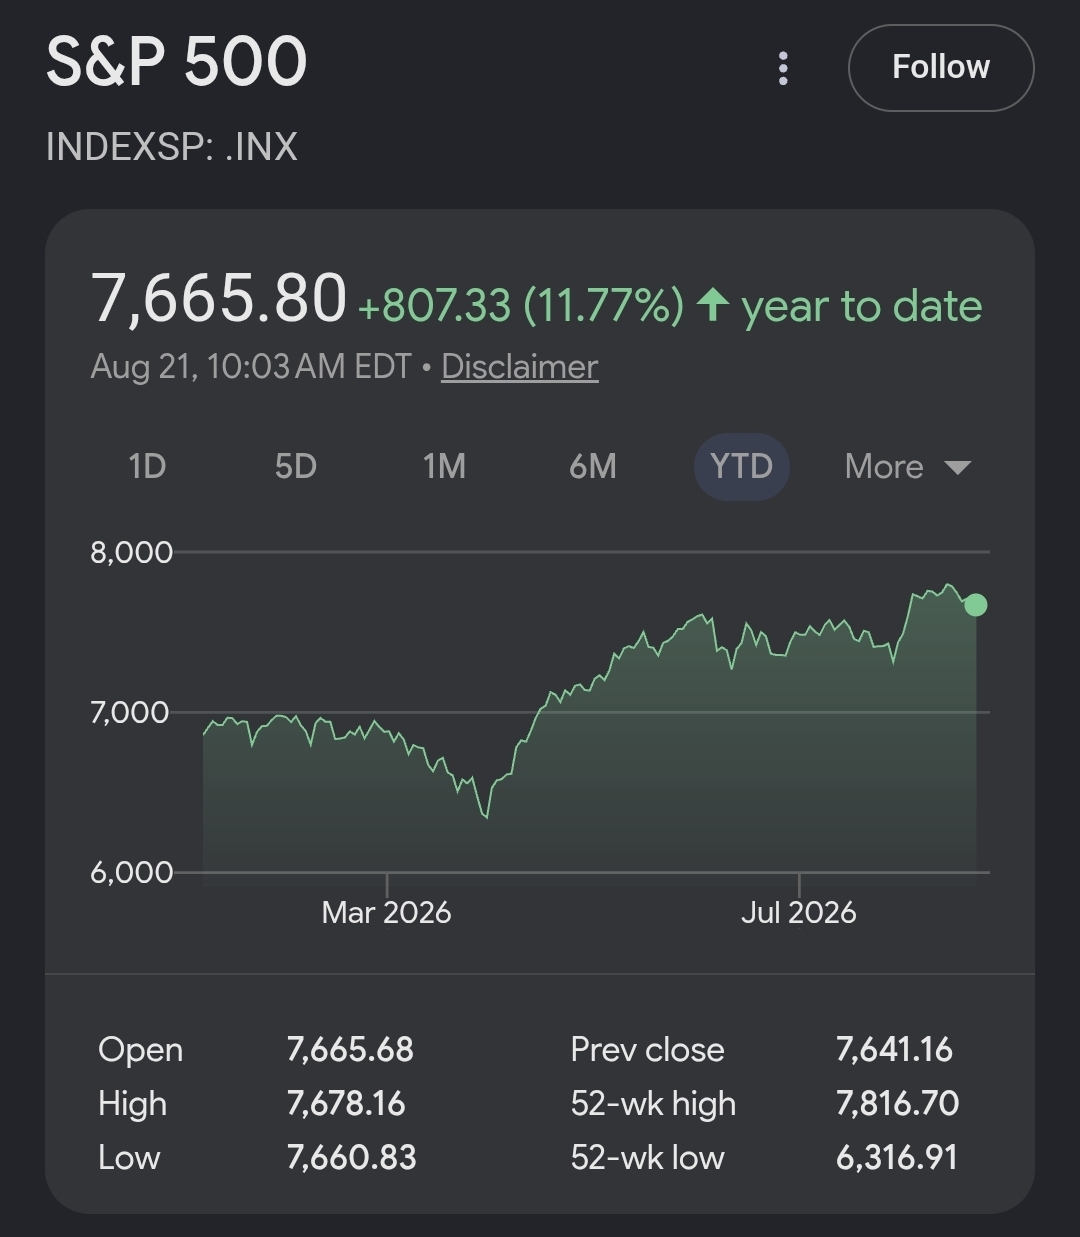Click the INDEXSP: .INX ticker text

(x=172, y=147)
